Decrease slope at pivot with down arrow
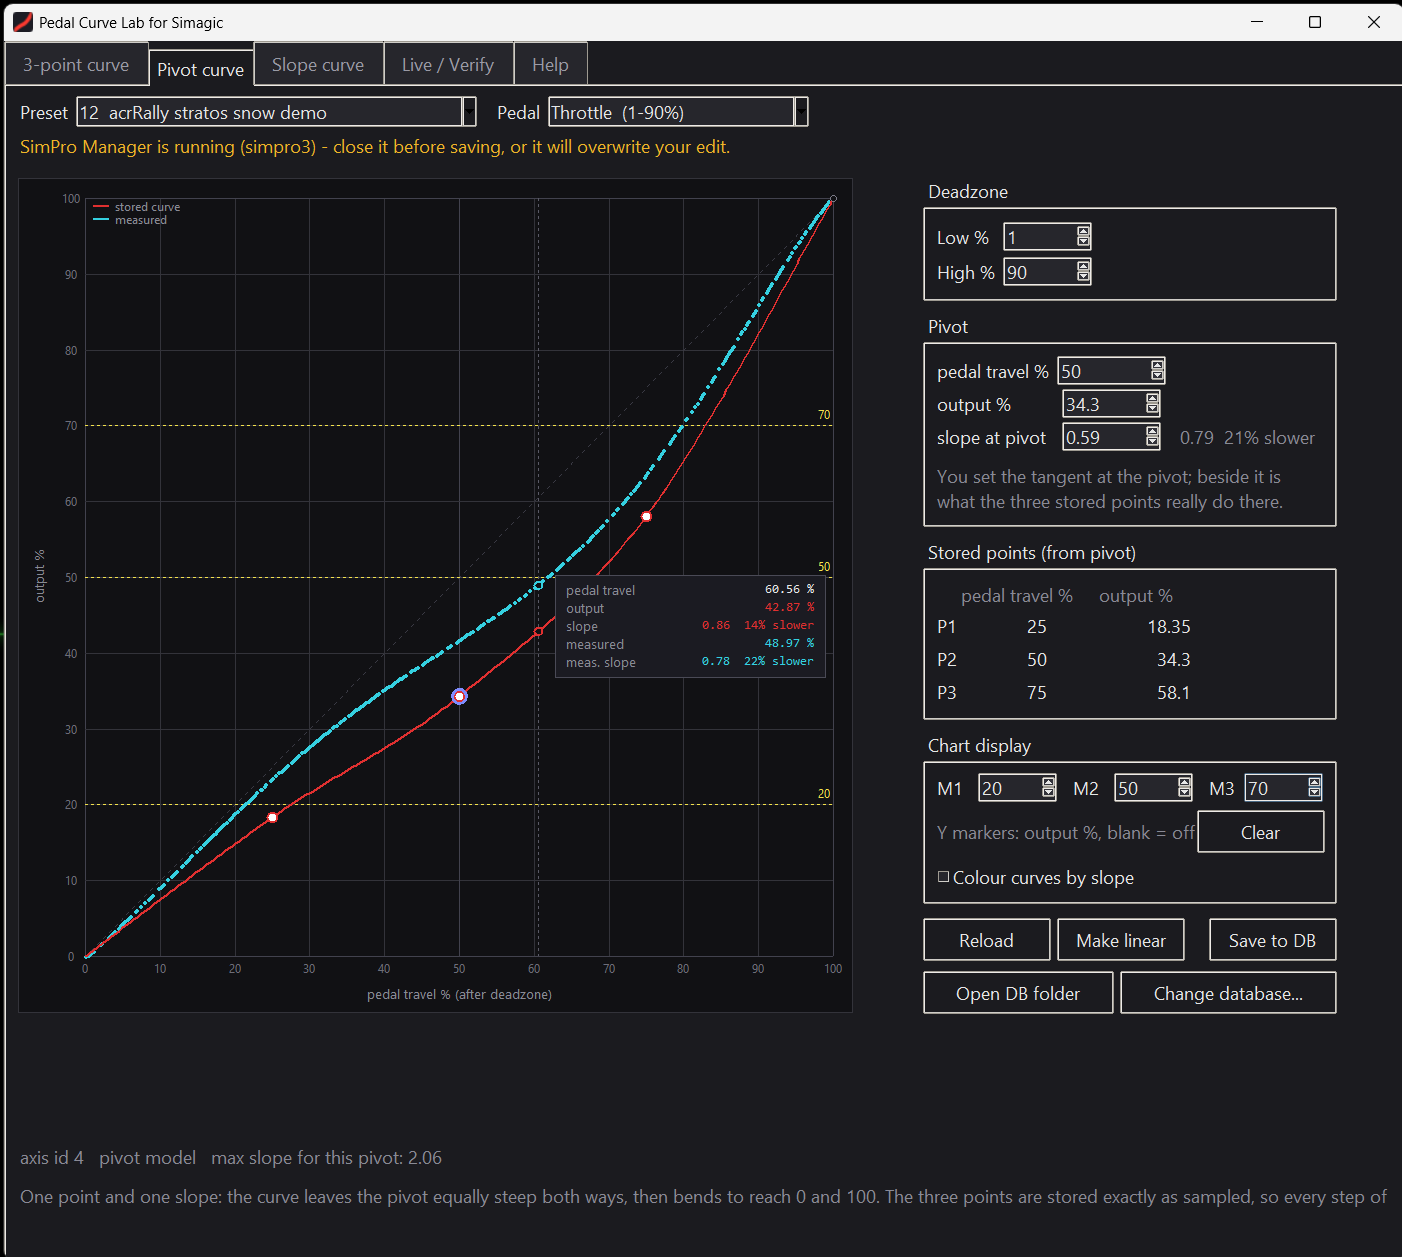Viewport: 1402px width, 1257px height. 1152,442
